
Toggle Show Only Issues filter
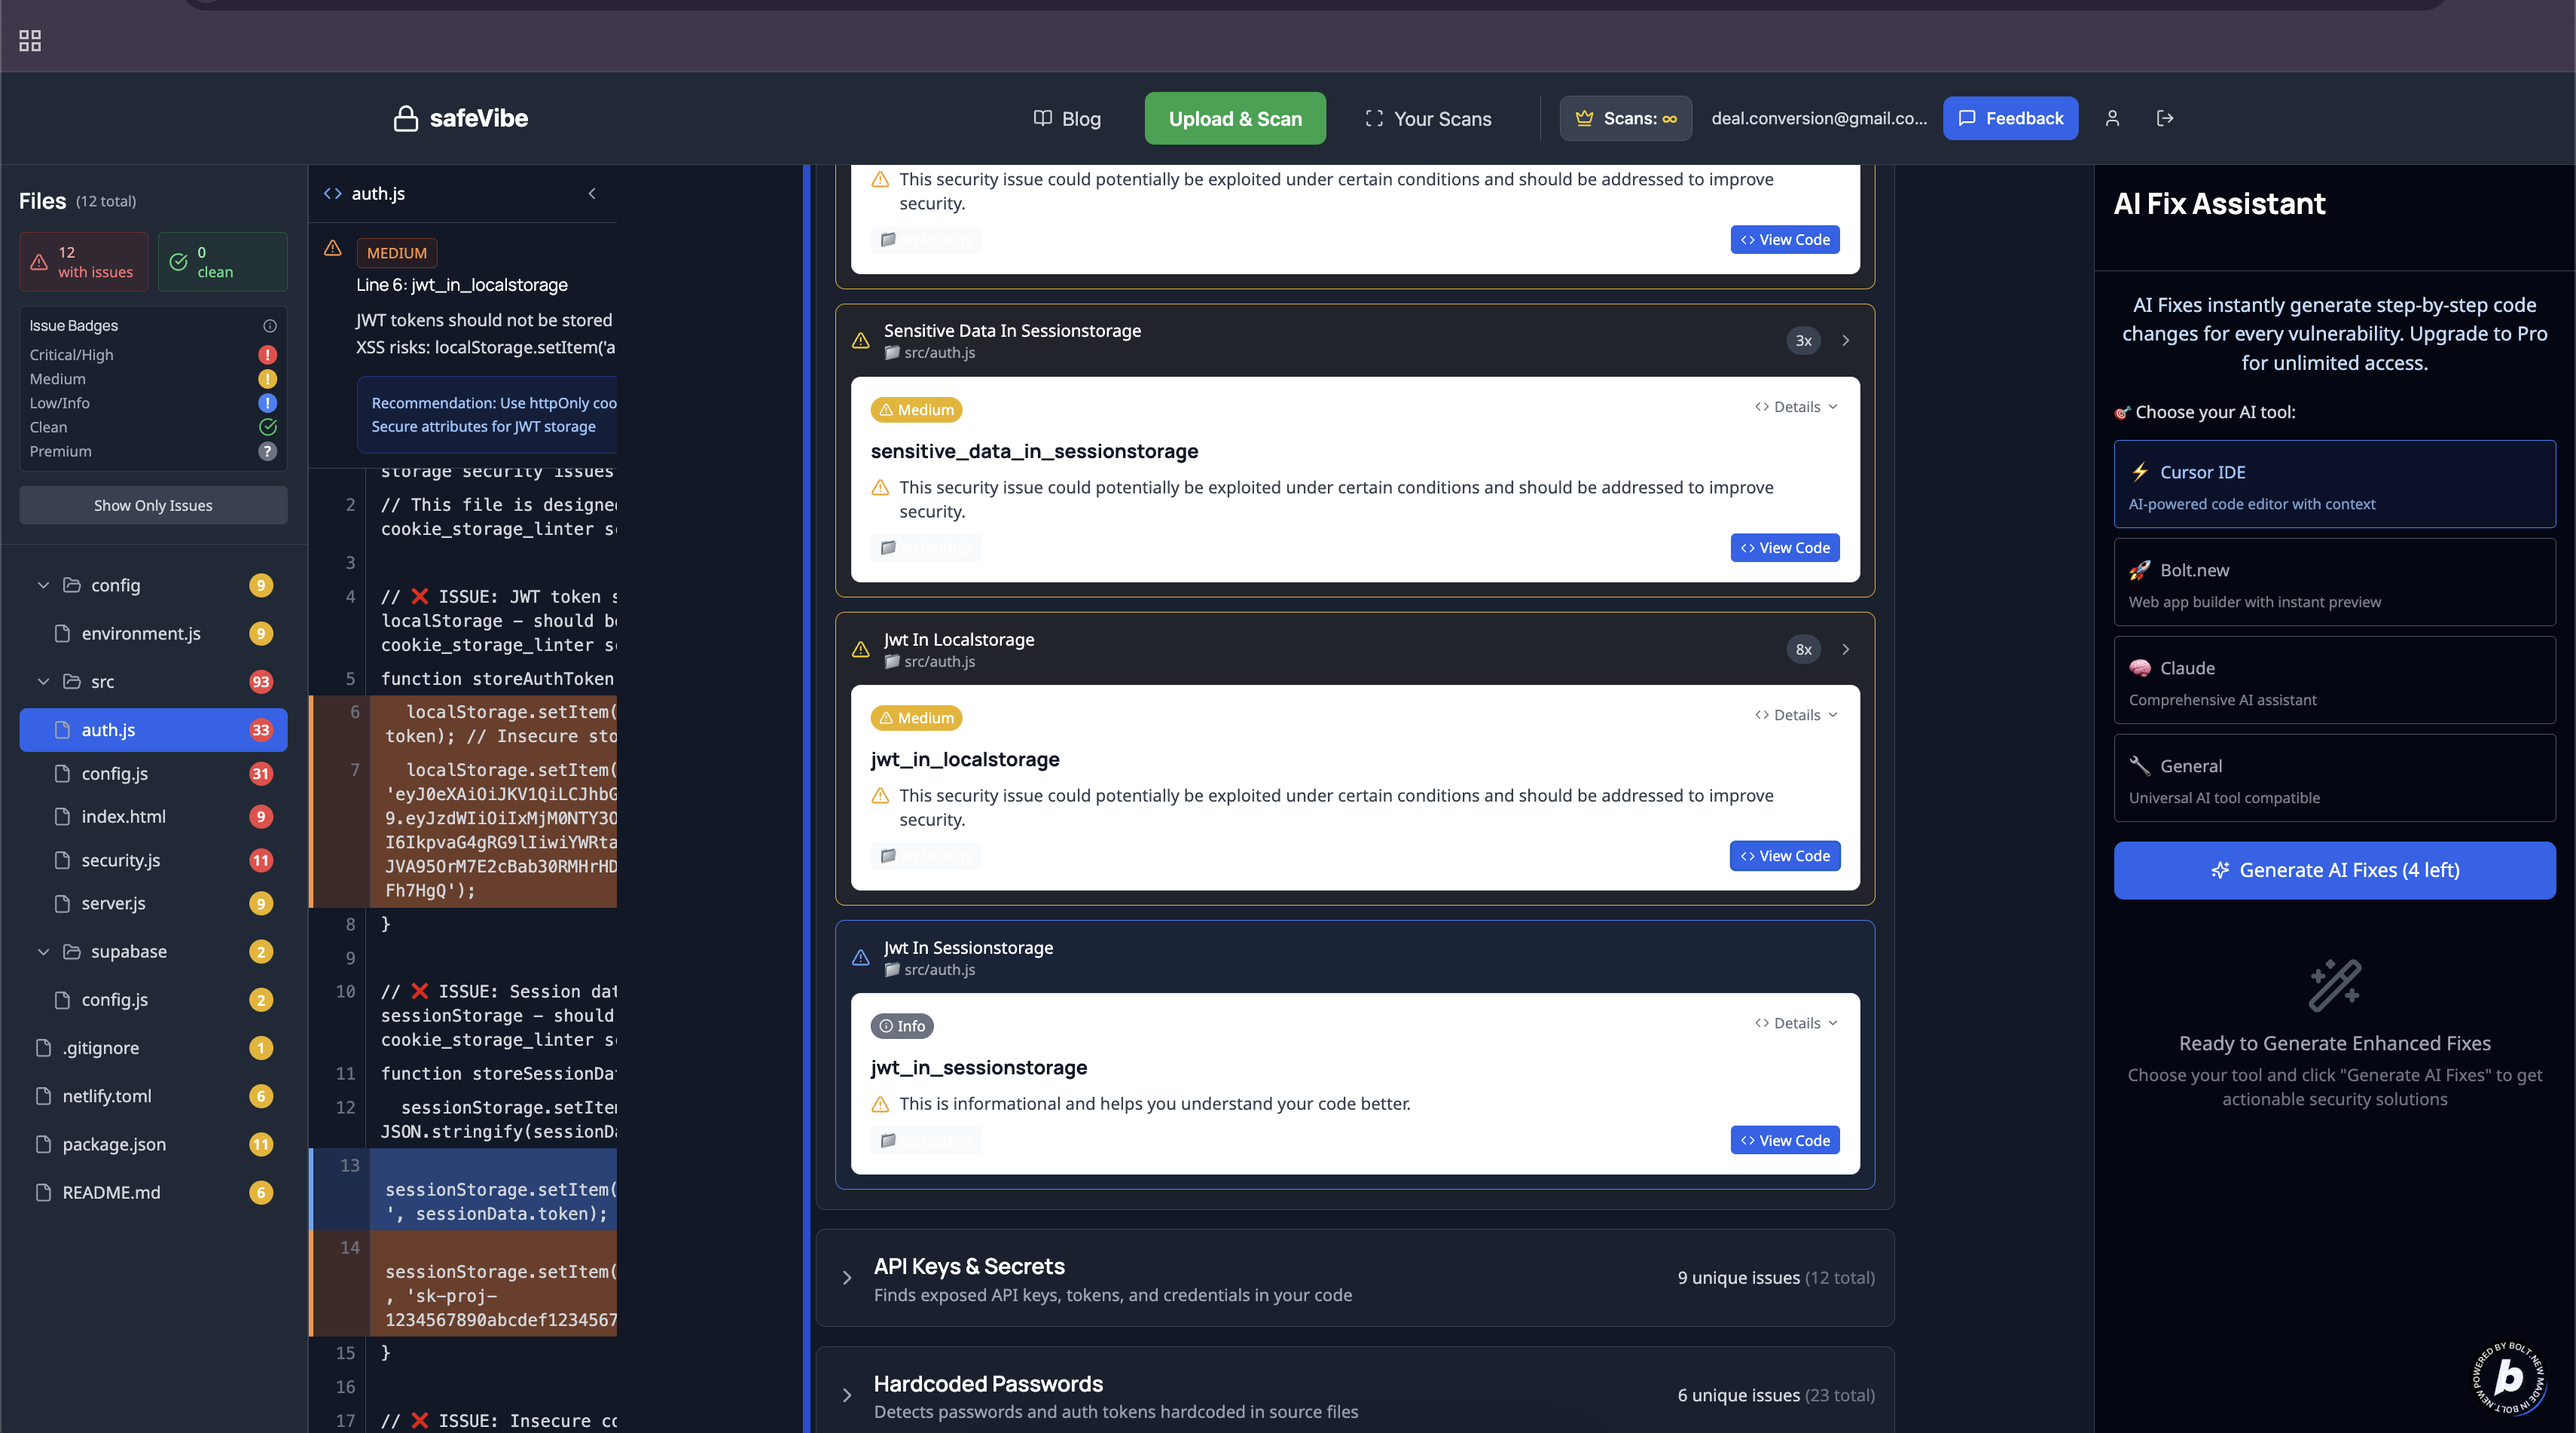click(153, 506)
